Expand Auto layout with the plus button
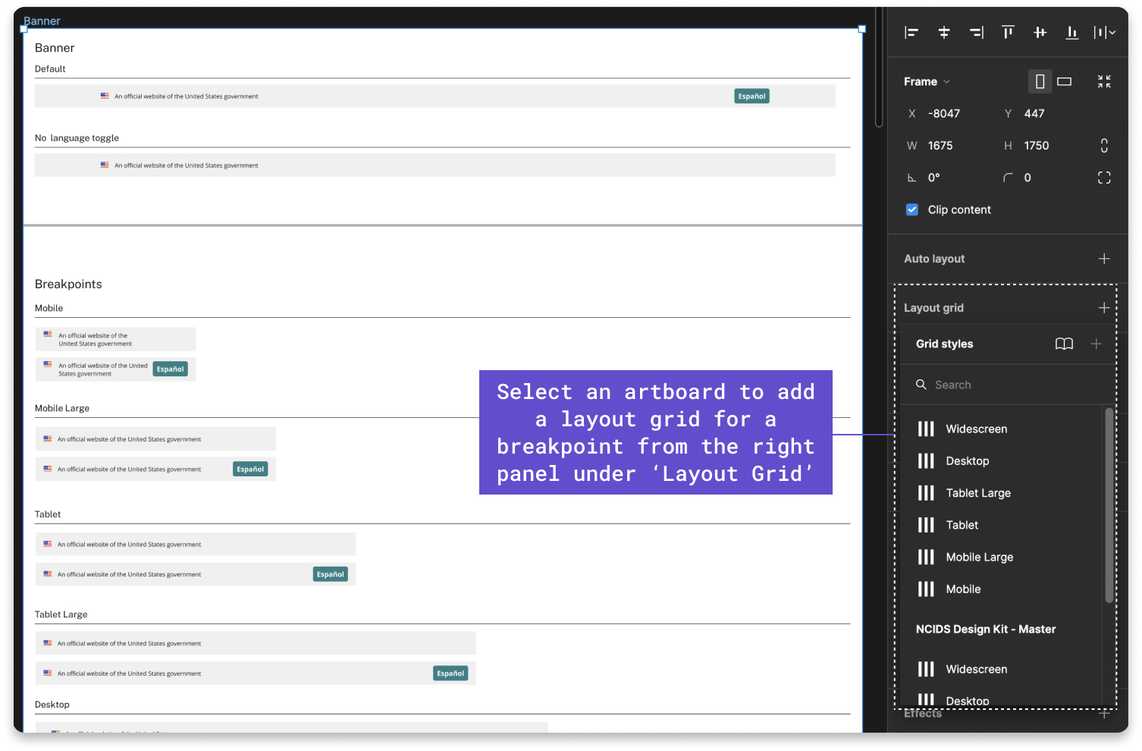Screen dimensions: 1142x751 pyautogui.click(x=1104, y=258)
